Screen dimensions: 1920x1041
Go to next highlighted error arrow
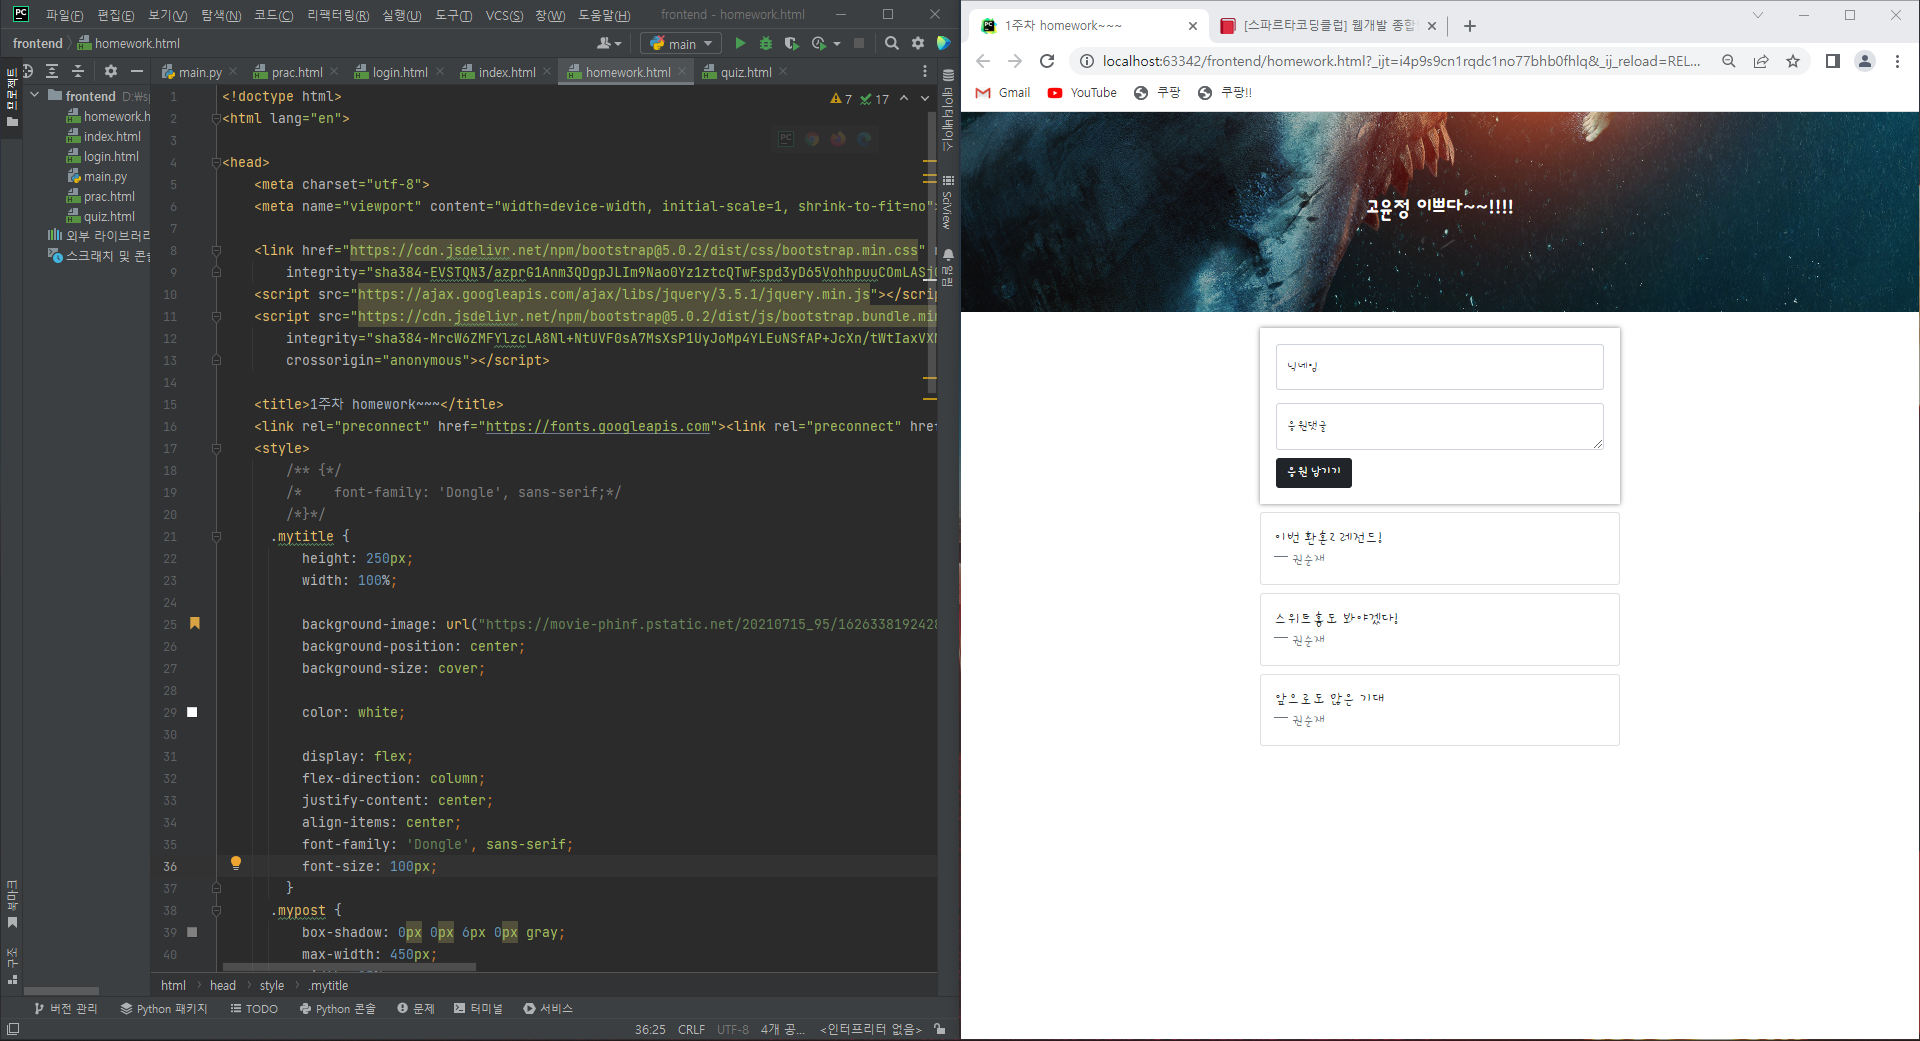[x=925, y=98]
